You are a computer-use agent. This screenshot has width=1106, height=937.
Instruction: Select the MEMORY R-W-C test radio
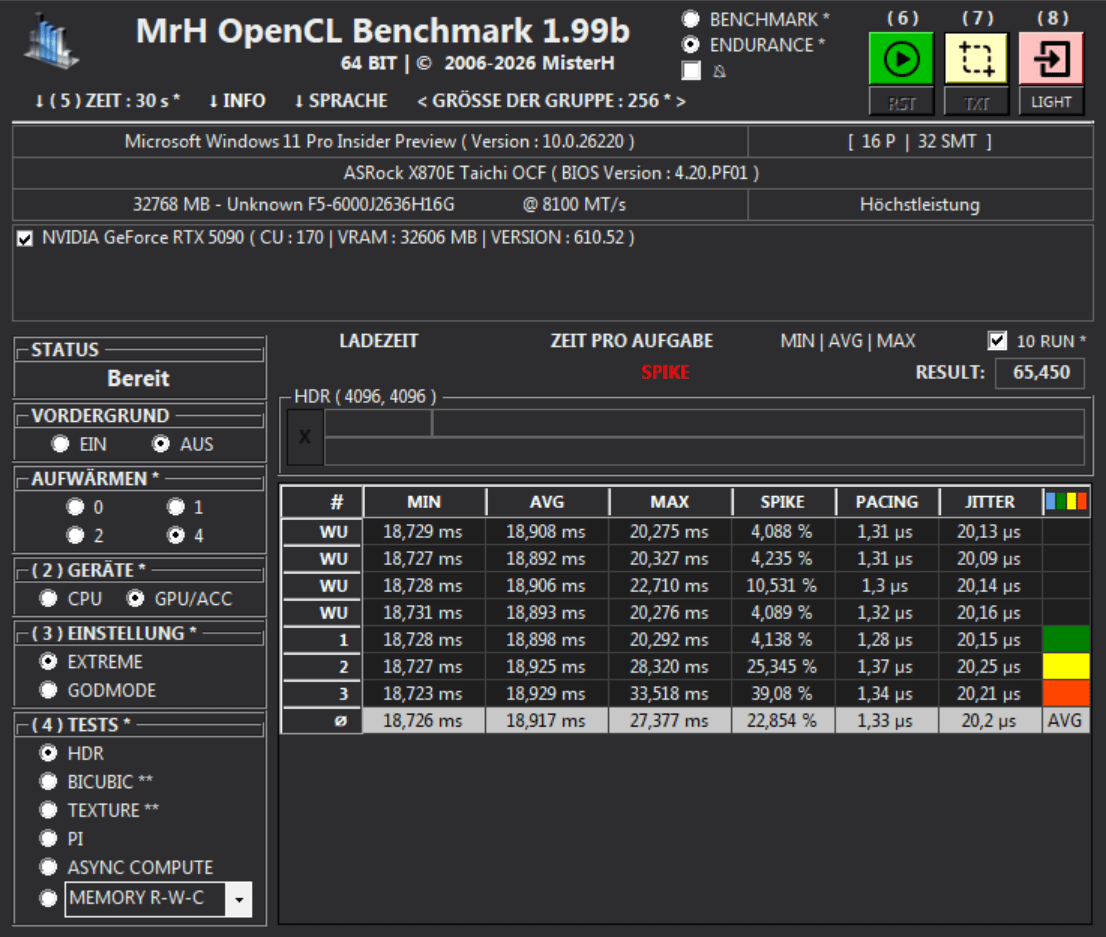tap(49, 898)
